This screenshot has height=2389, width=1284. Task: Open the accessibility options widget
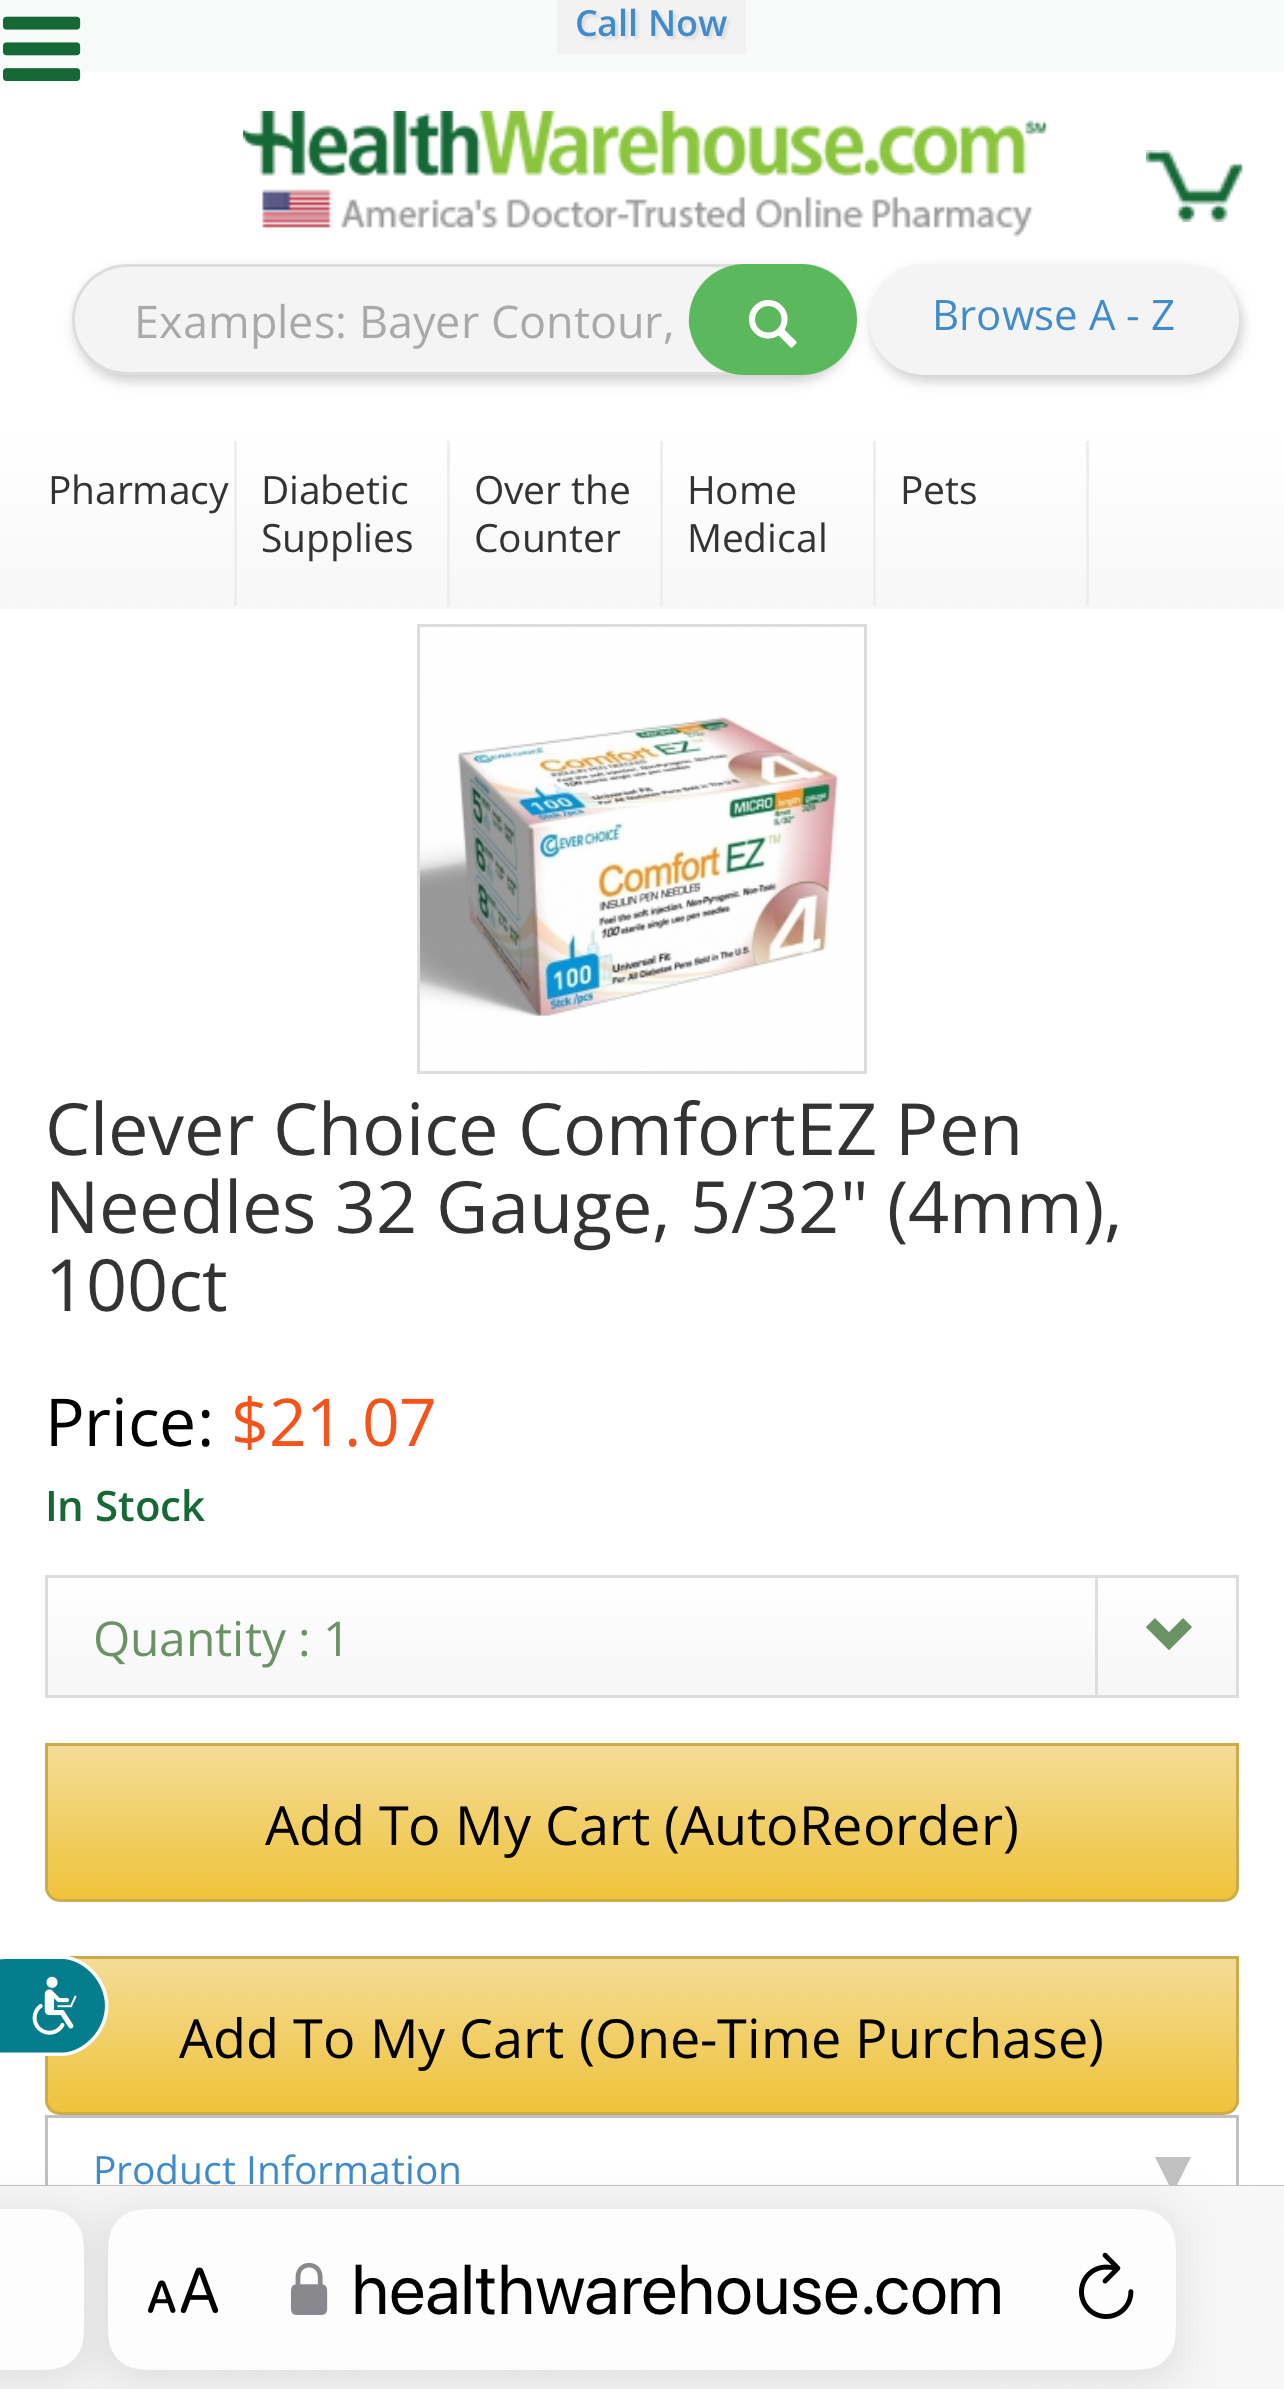52,2006
